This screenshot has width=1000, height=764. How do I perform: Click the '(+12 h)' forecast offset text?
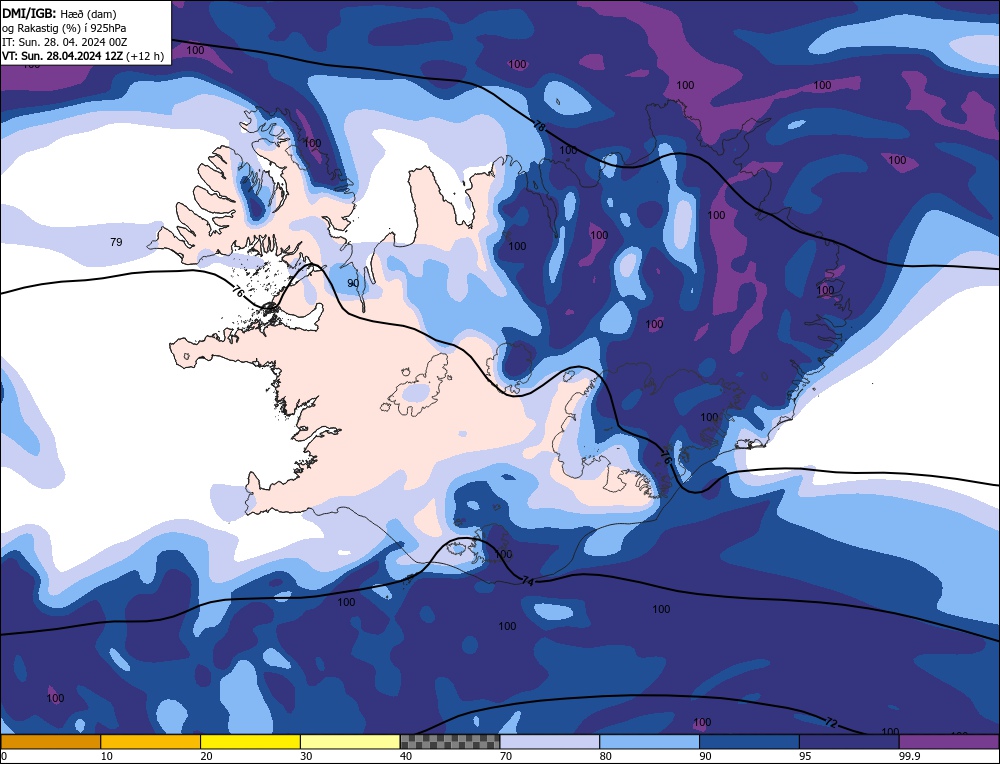145,55
